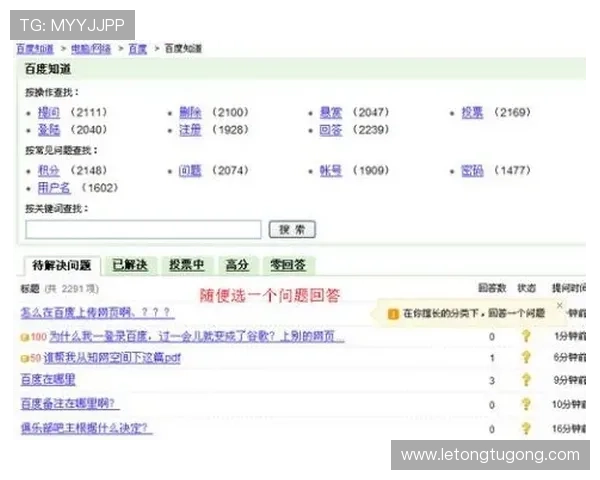Open the 问题 common-question link

point(190,170)
